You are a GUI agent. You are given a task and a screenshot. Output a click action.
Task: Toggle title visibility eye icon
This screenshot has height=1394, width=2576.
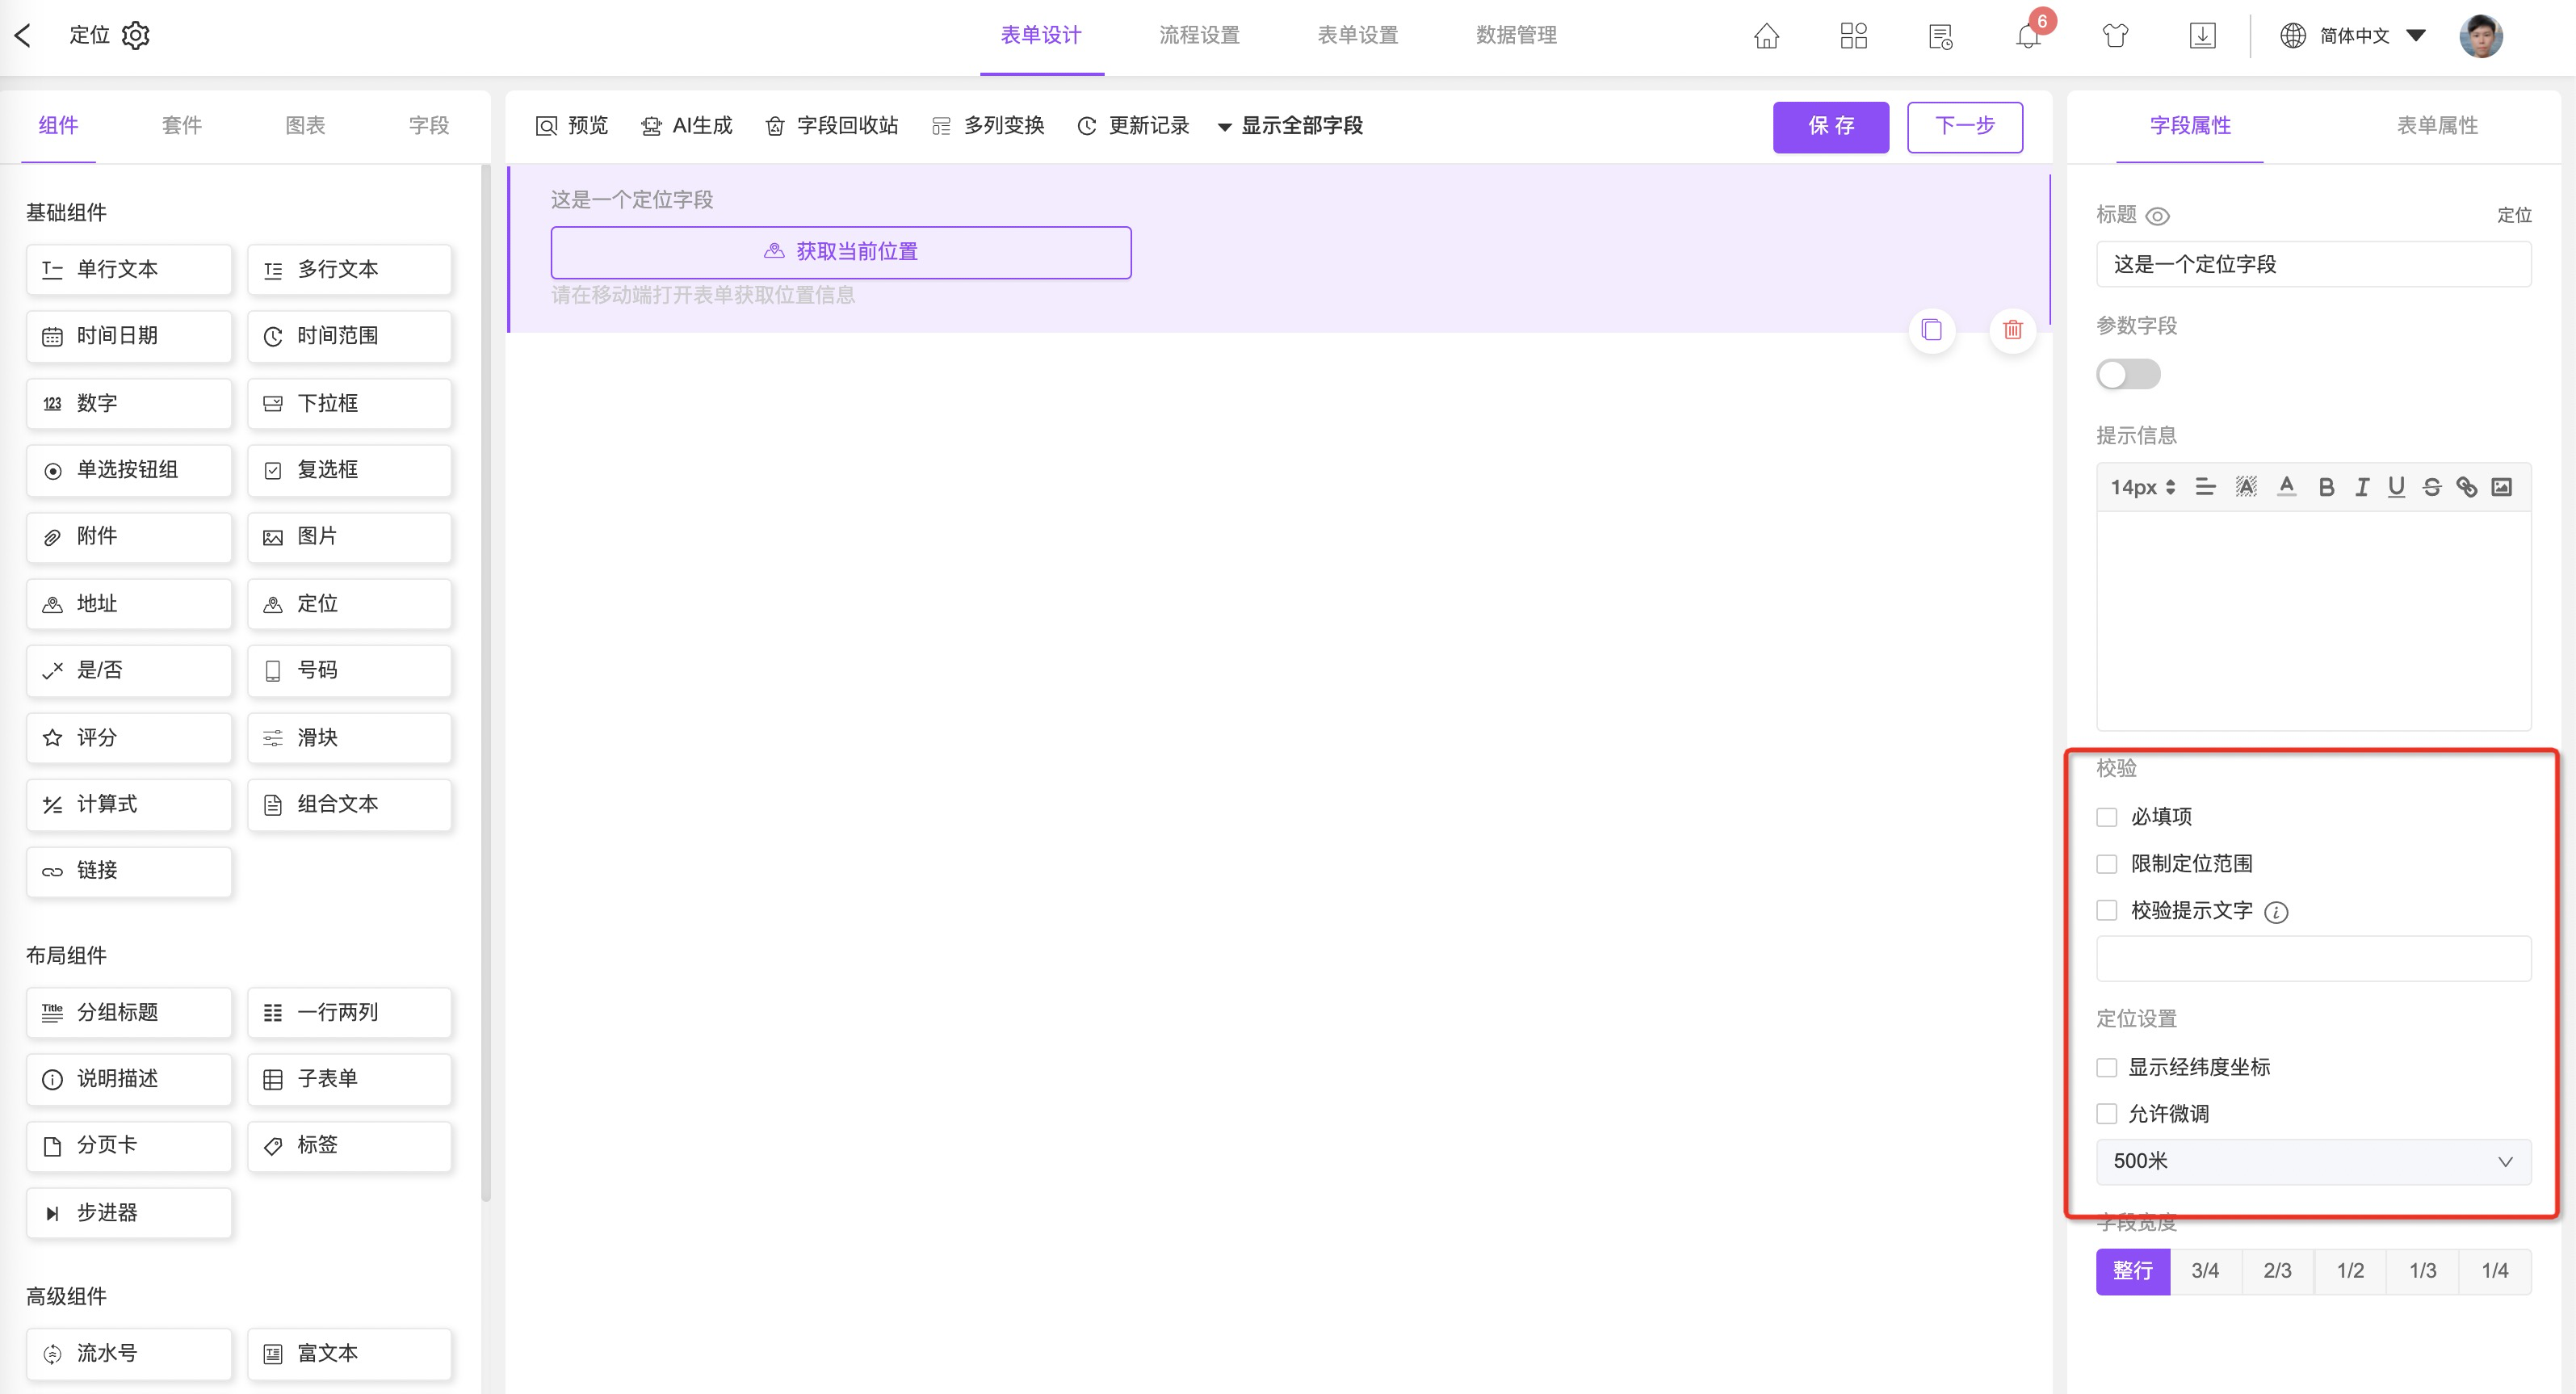tap(2157, 216)
